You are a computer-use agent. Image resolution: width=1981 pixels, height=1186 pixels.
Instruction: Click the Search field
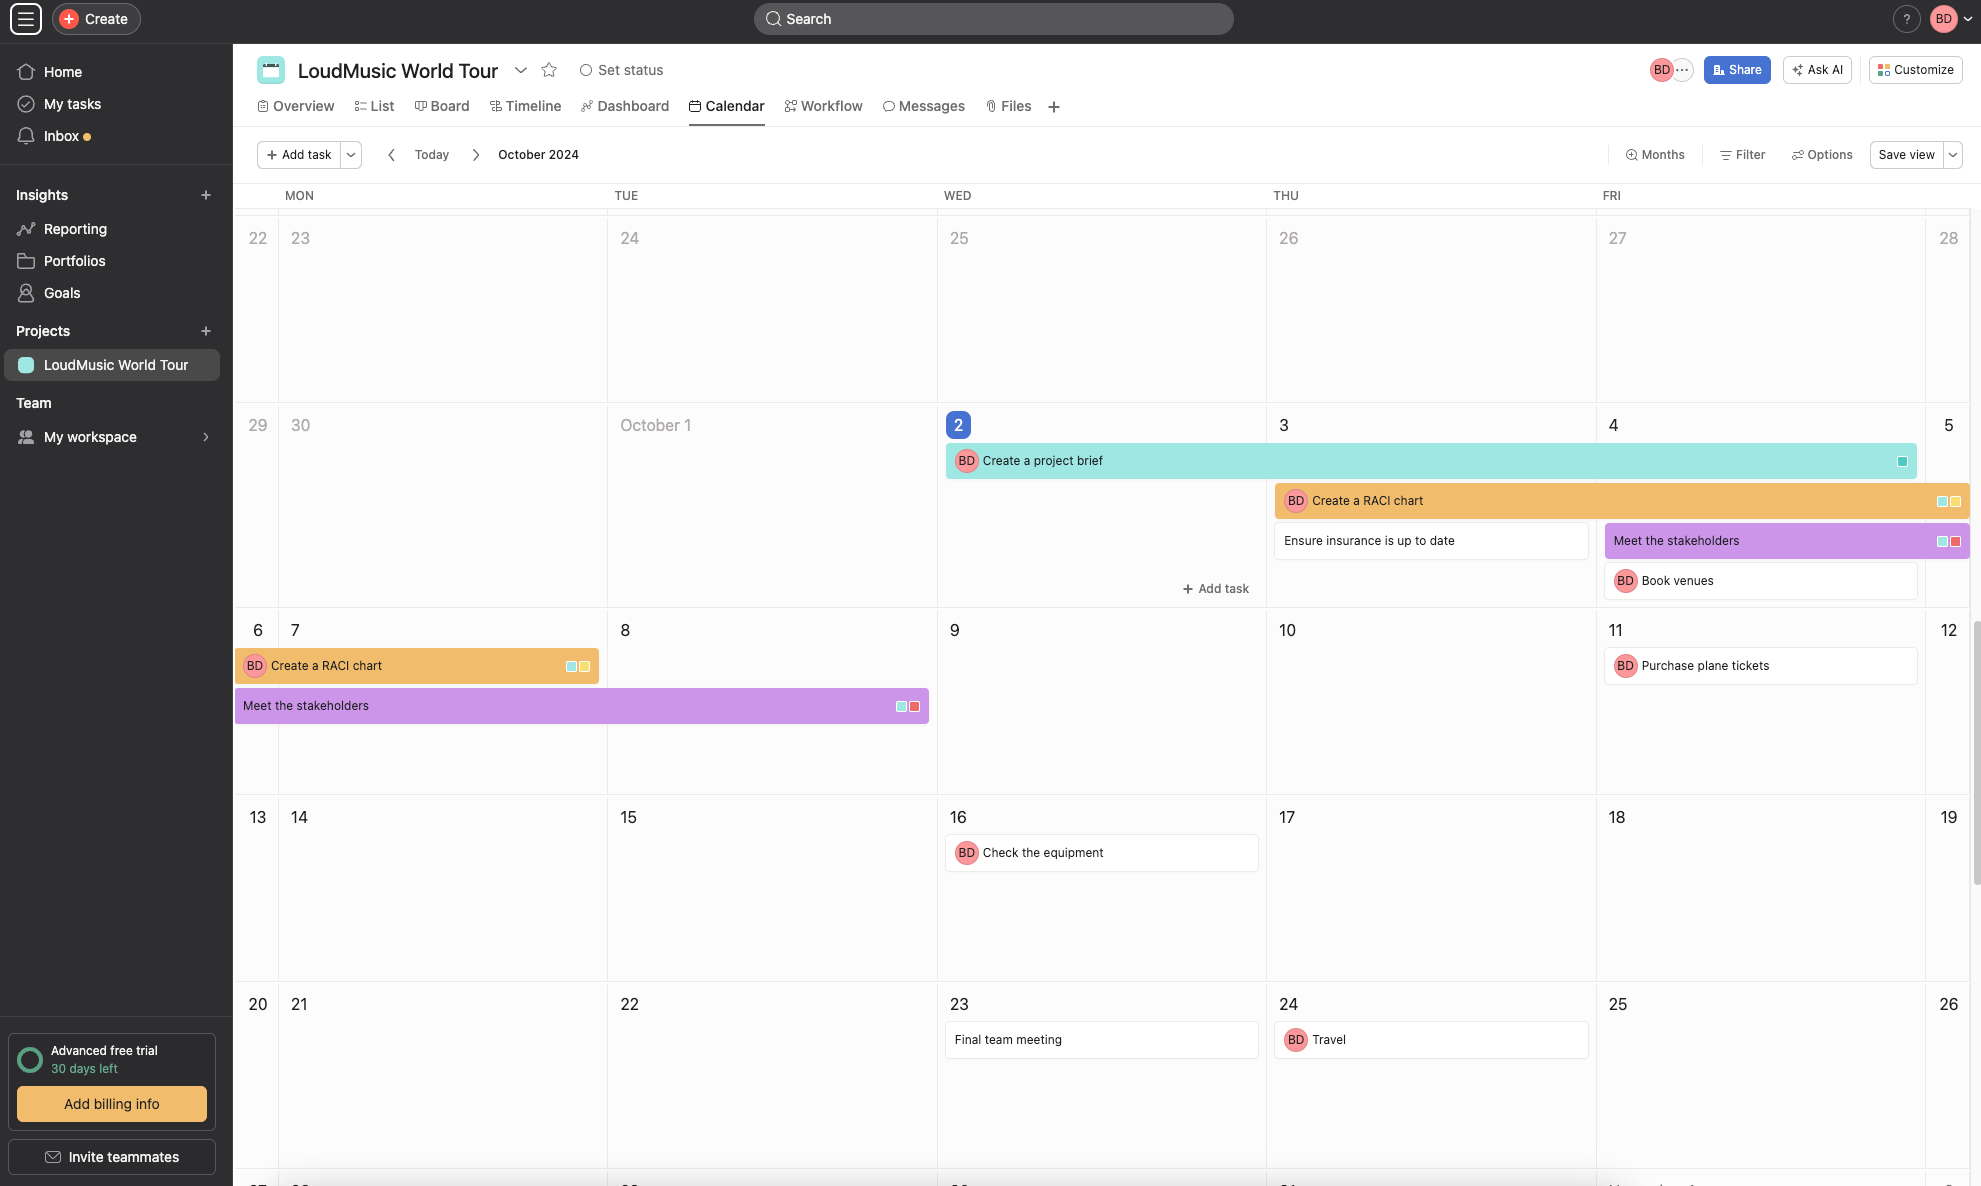coord(993,19)
